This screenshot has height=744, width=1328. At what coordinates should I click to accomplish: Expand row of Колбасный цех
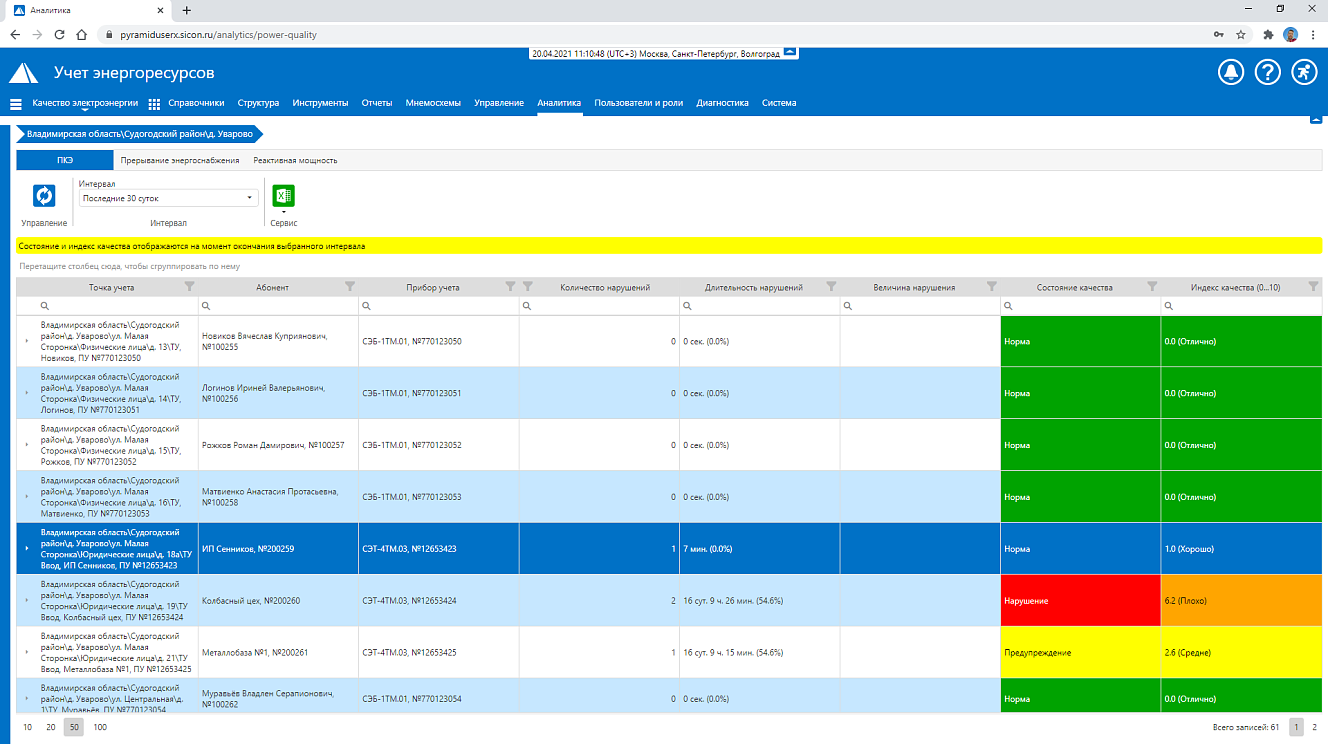27,601
